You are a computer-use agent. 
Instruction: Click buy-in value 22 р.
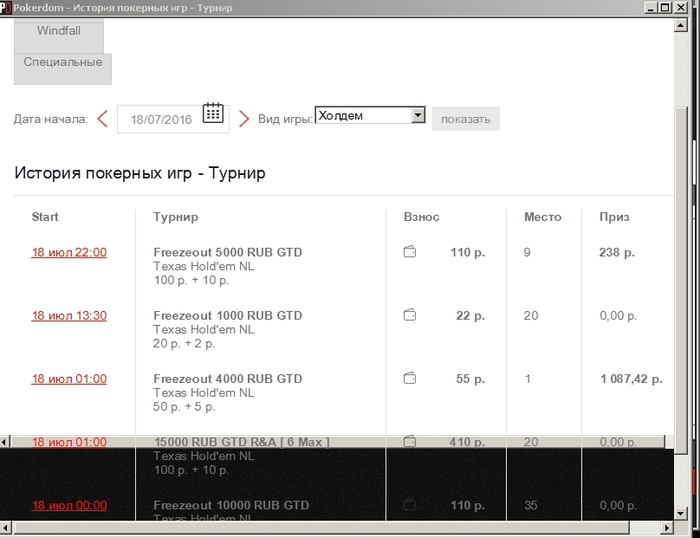(470, 316)
